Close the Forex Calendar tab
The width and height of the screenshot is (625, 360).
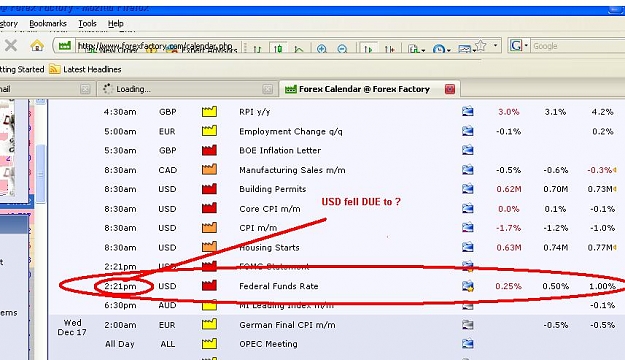(450, 89)
